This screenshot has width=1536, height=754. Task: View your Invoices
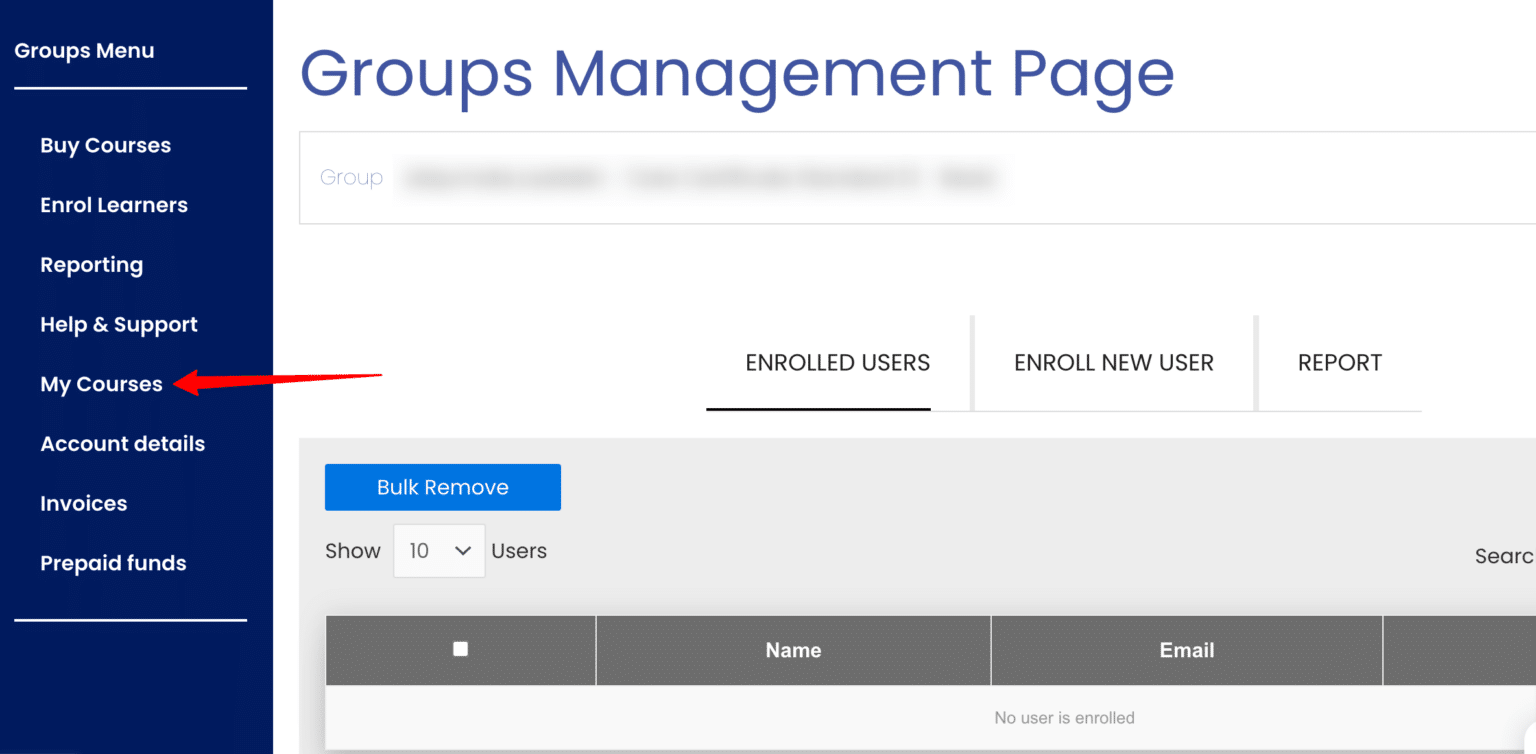coord(83,503)
